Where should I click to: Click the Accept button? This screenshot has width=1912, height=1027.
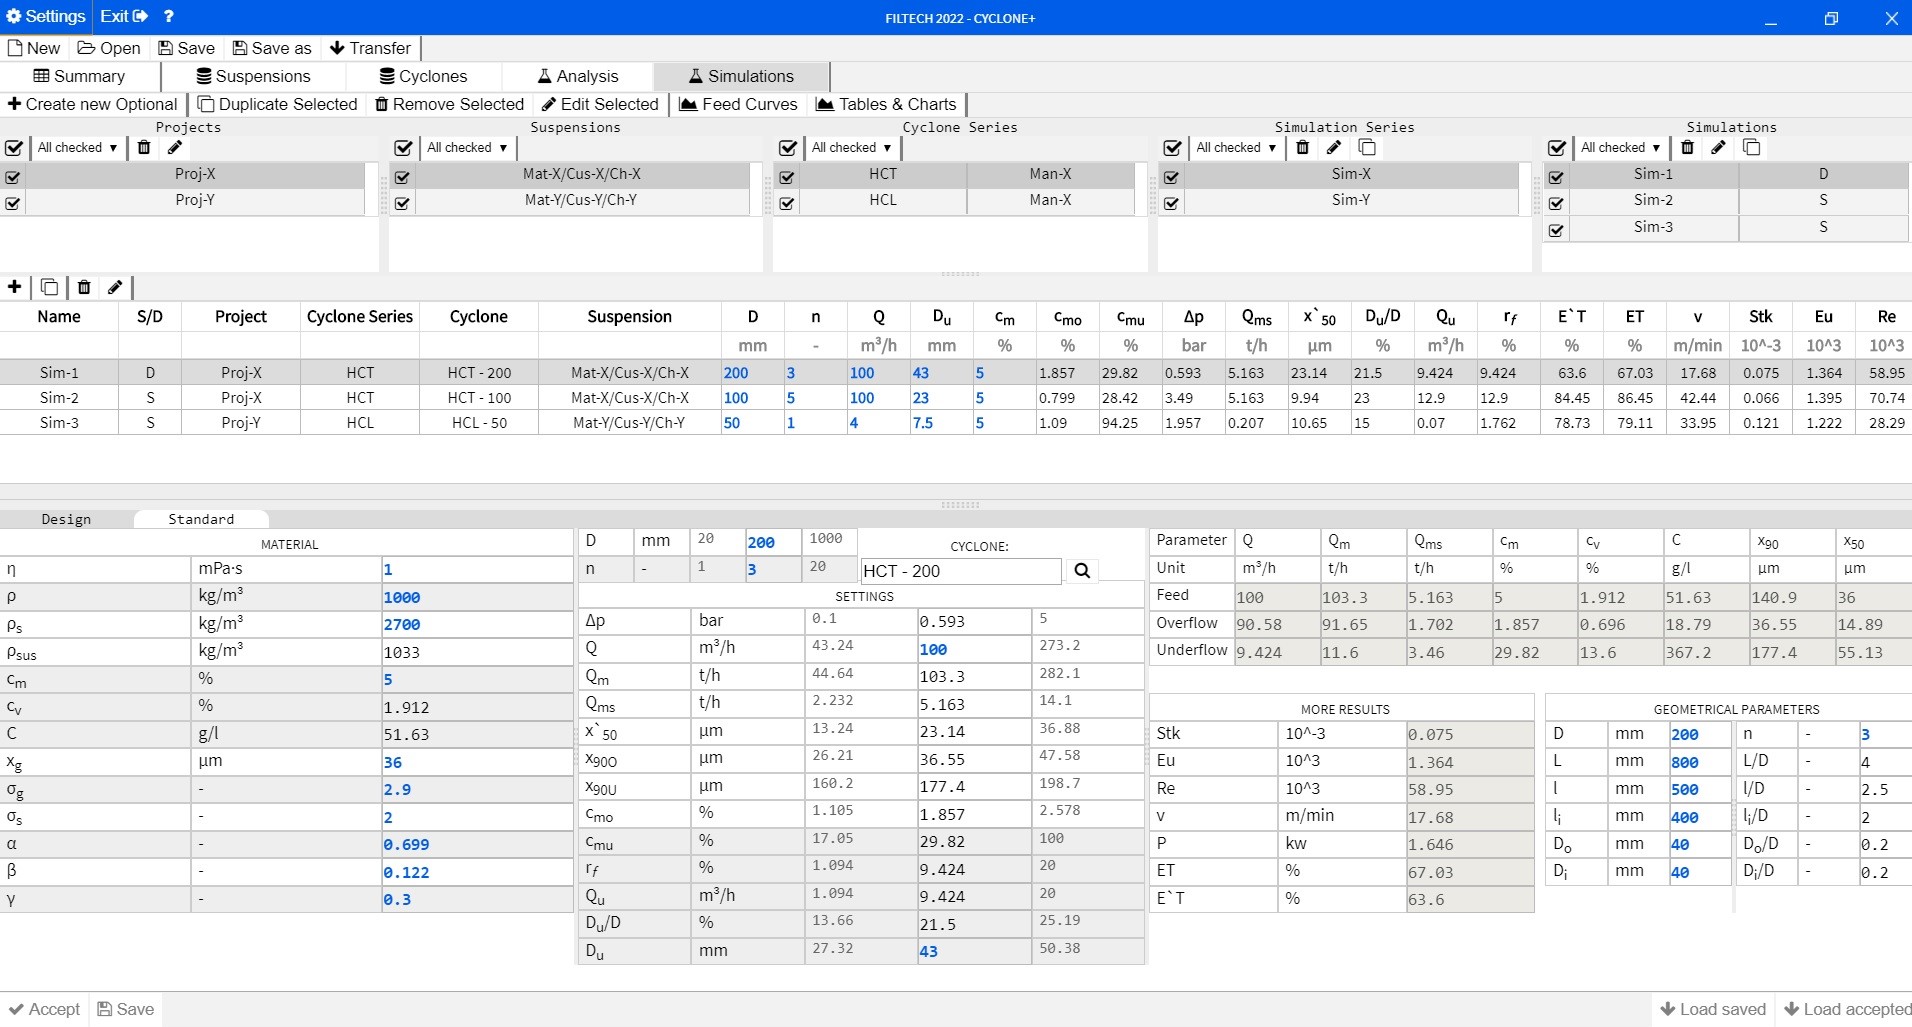pos(45,1009)
